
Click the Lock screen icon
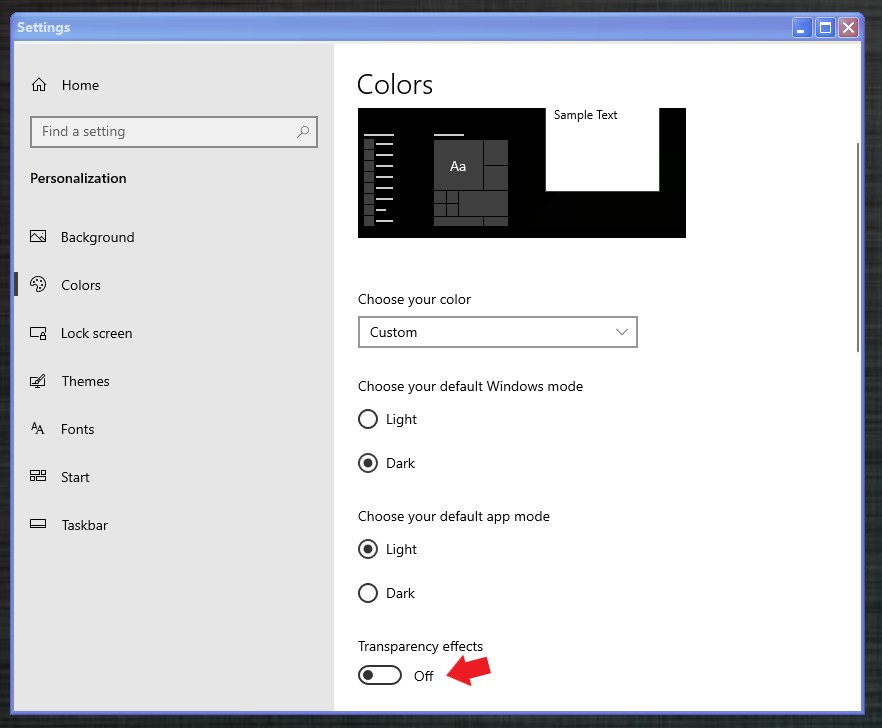(x=39, y=333)
